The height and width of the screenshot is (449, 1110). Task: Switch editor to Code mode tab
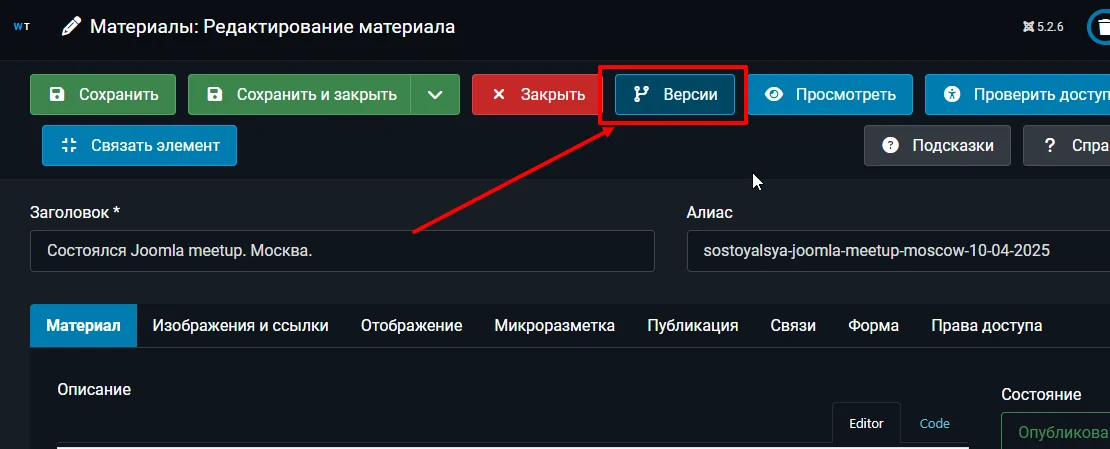[x=934, y=424]
